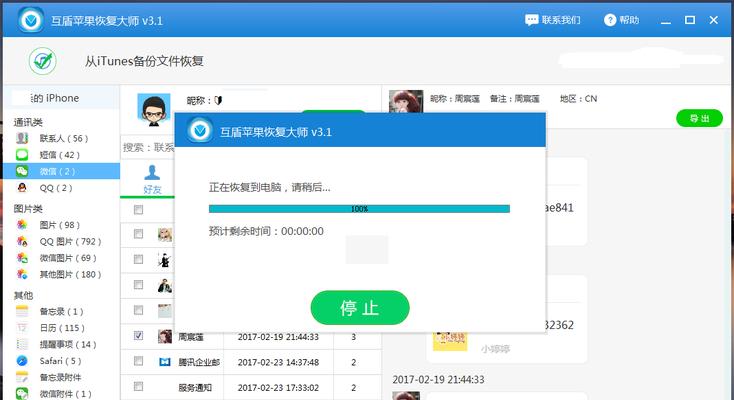Click the green message icon beside 短信

click(x=22, y=155)
